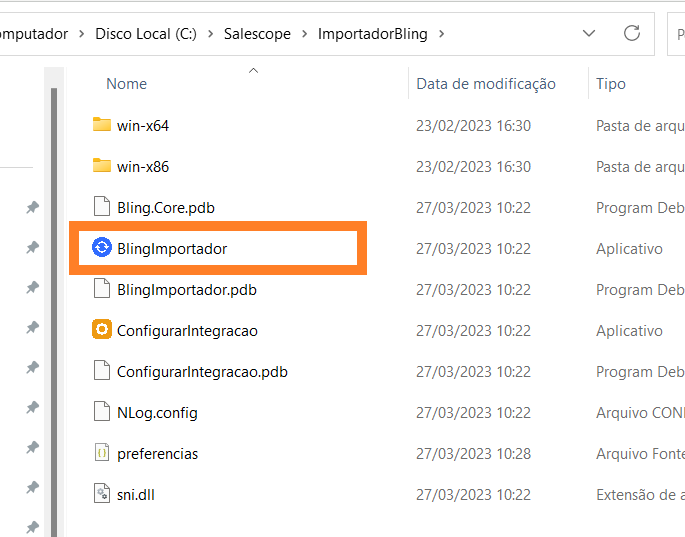
Task: Open address bar history dropdown
Action: pos(589,33)
